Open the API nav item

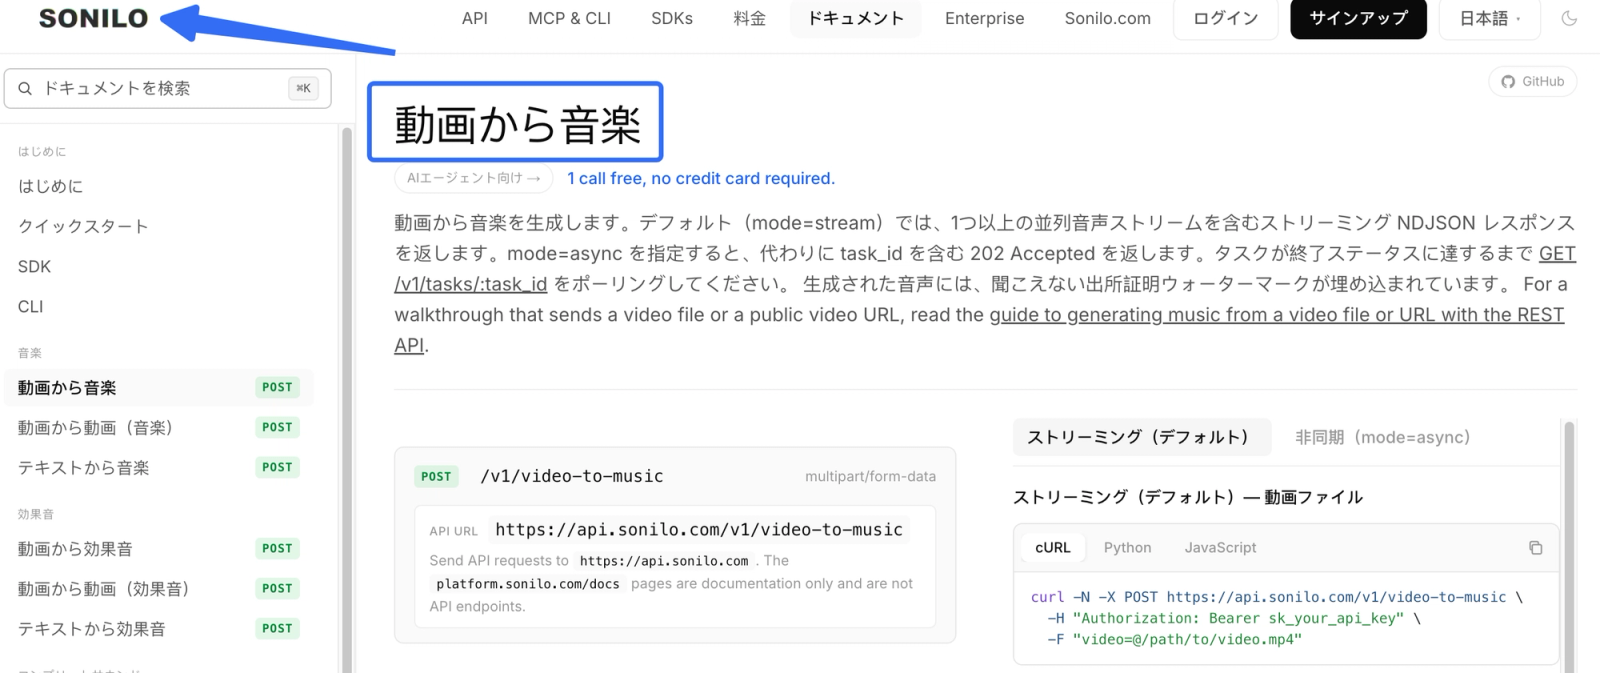click(x=475, y=19)
